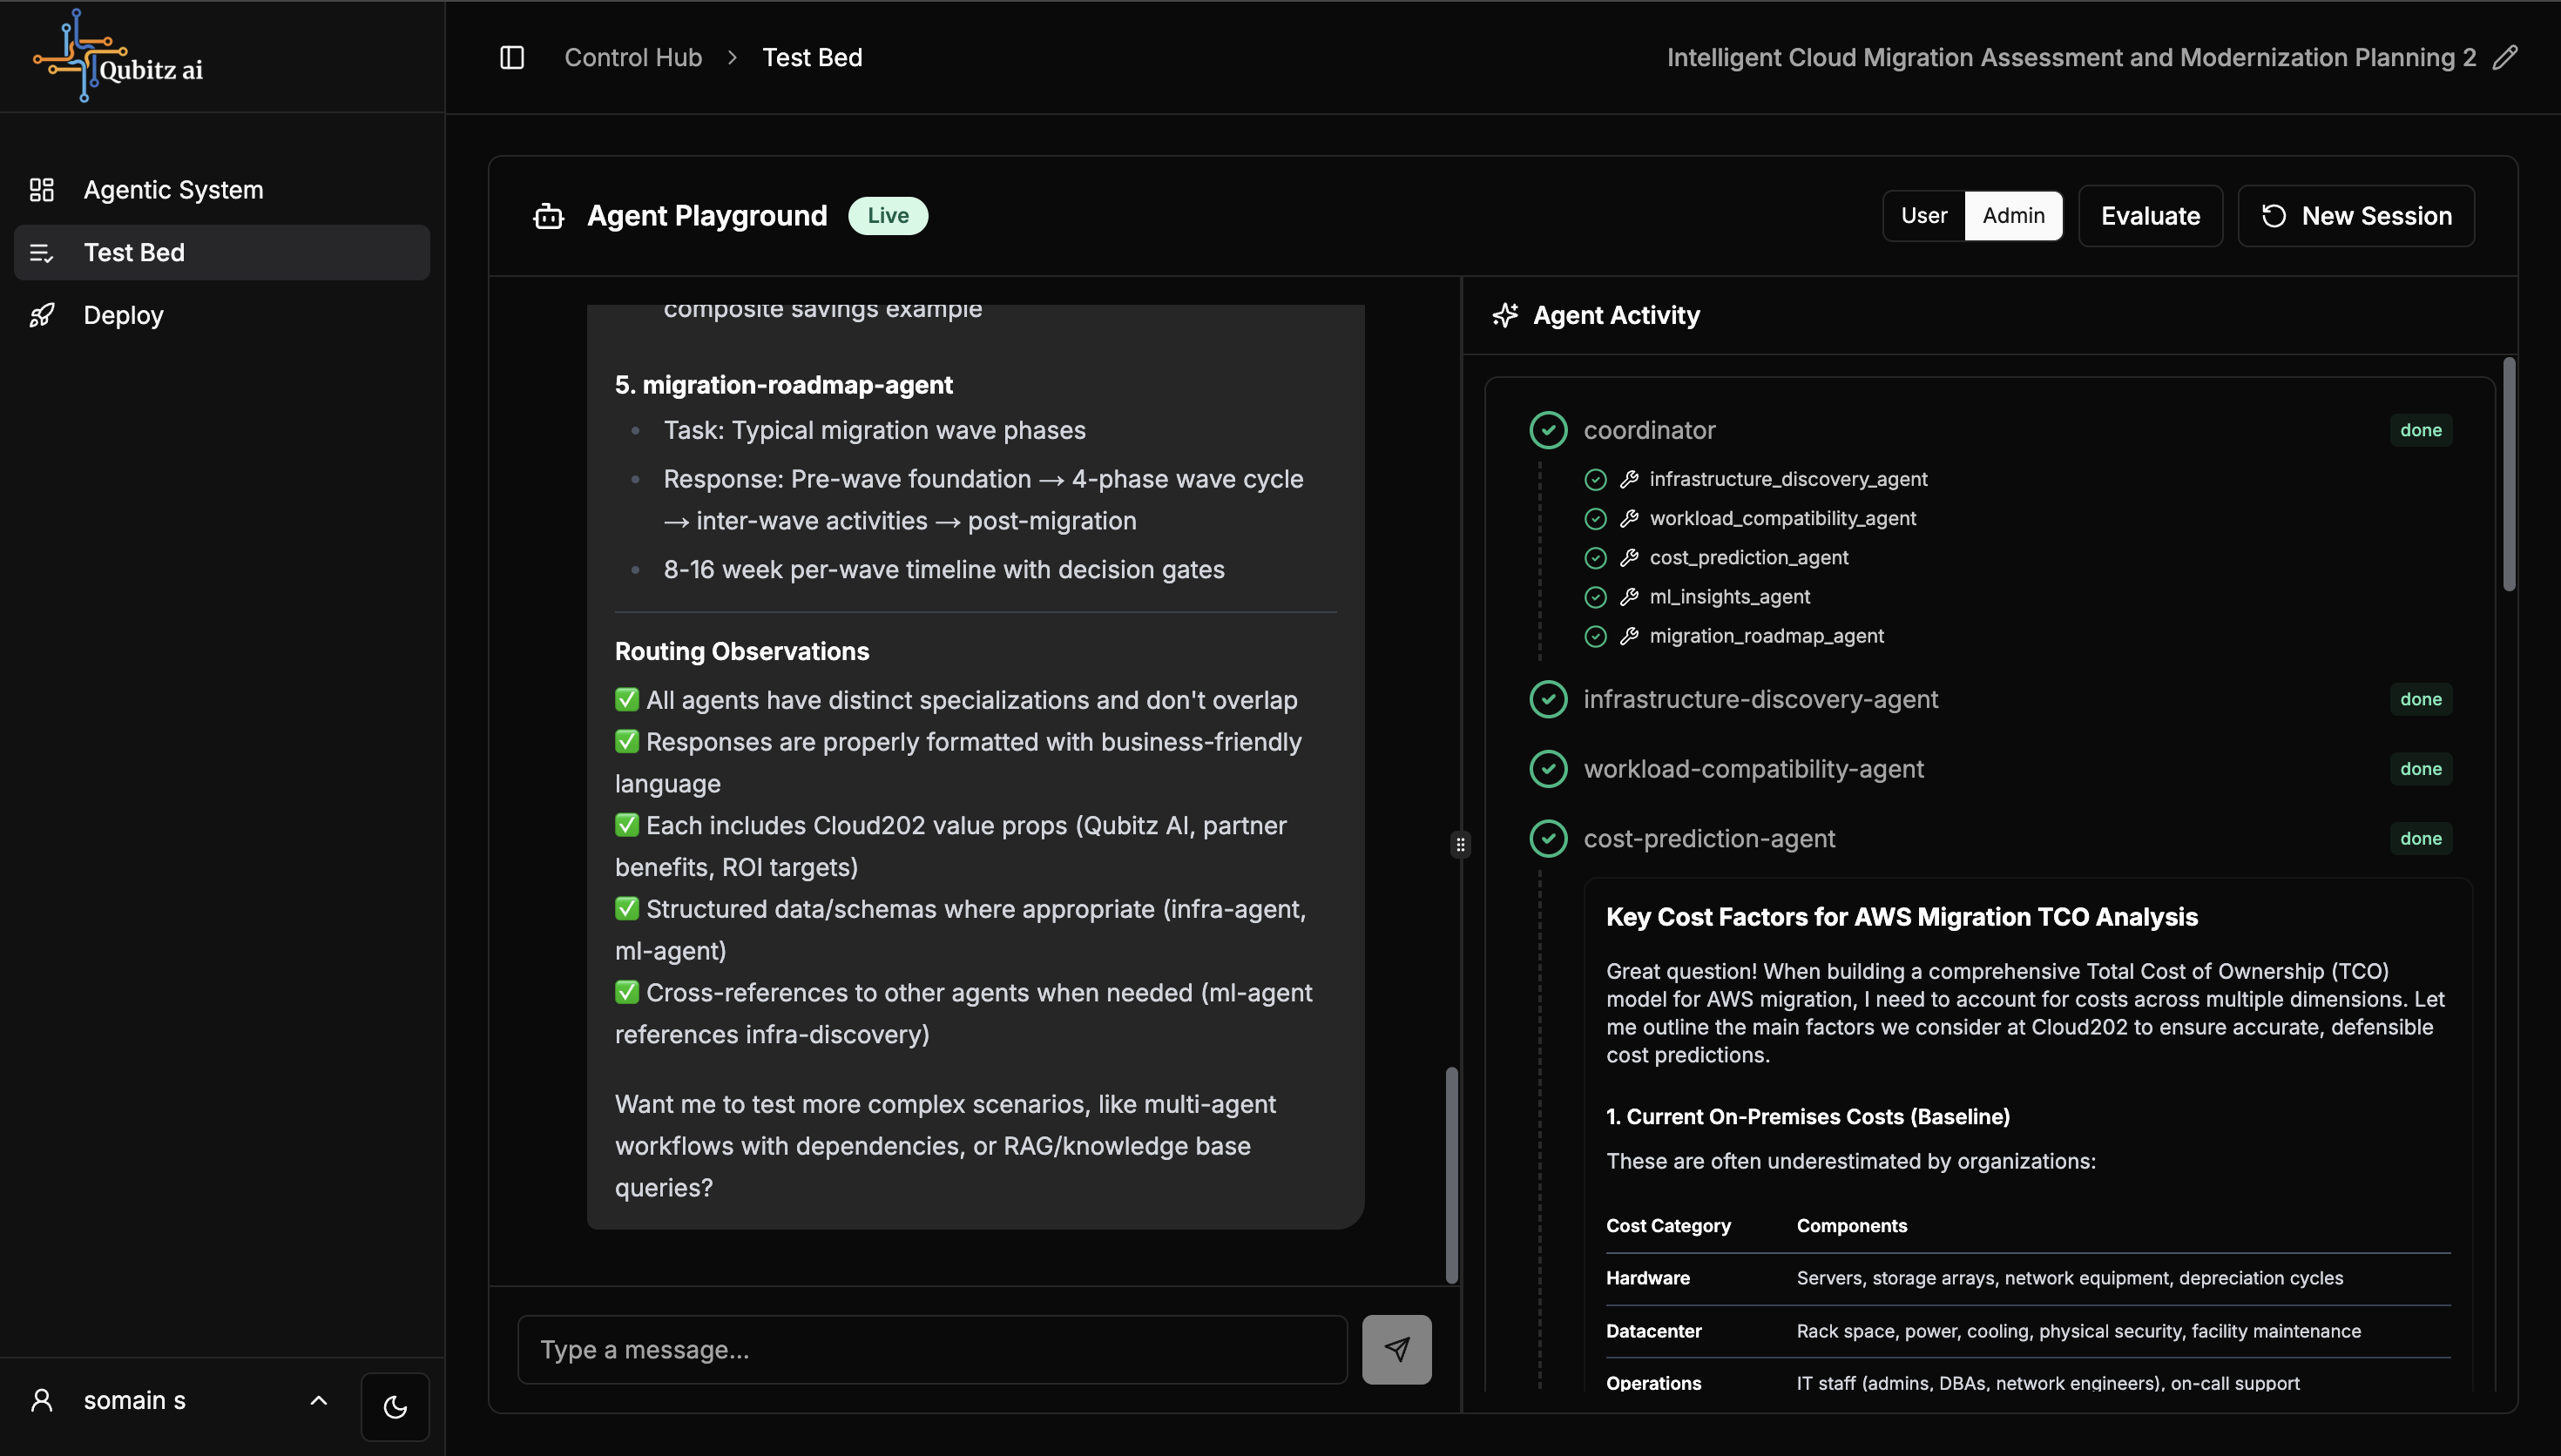Toggle the sidebar panel icon
Image resolution: width=2561 pixels, height=1456 pixels.
coord(512,58)
